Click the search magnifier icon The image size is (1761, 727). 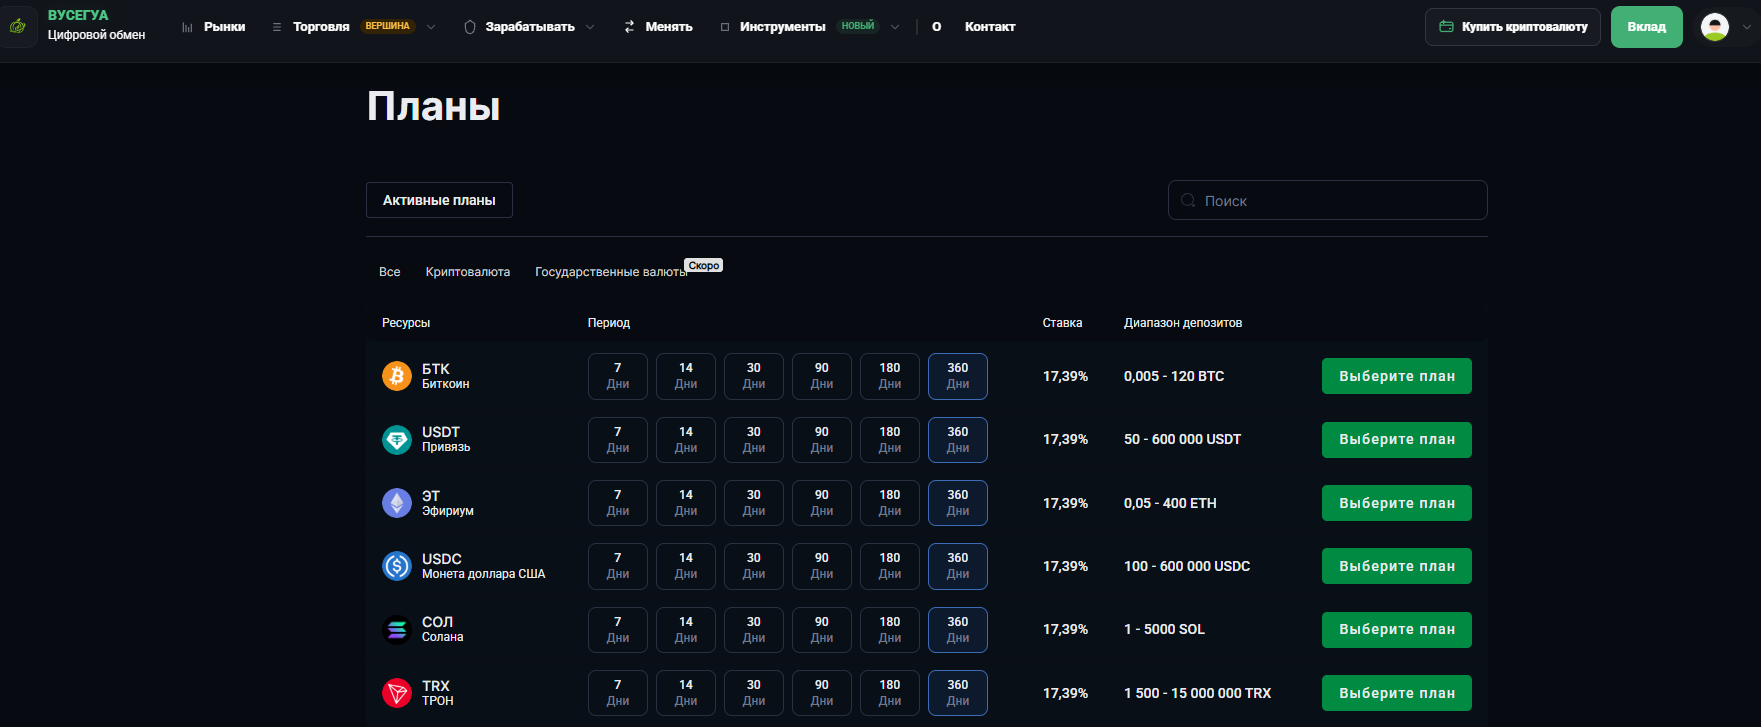point(1188,200)
